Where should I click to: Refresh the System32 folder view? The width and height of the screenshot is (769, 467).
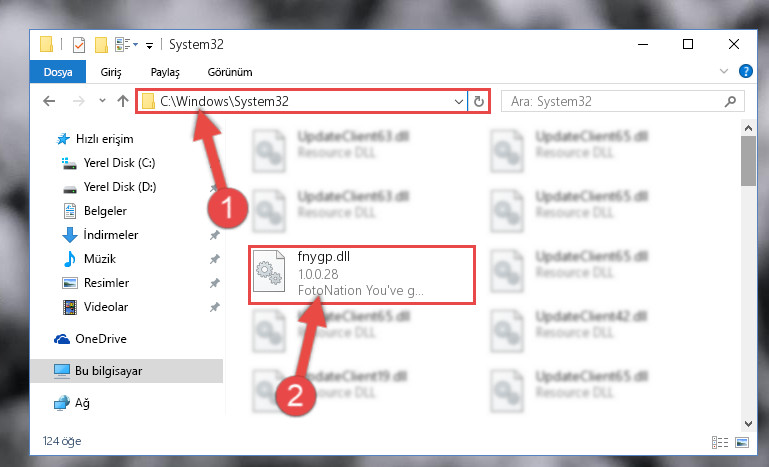pos(479,102)
